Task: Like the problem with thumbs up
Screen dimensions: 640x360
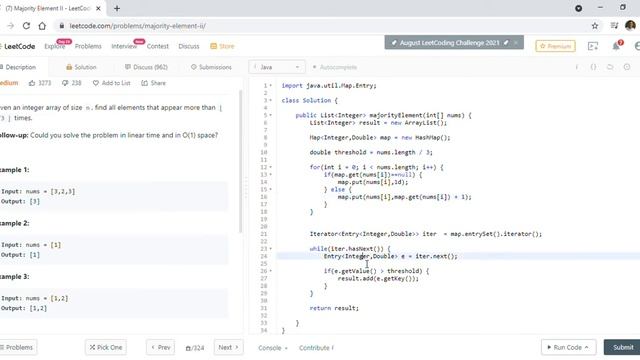Action: point(32,83)
